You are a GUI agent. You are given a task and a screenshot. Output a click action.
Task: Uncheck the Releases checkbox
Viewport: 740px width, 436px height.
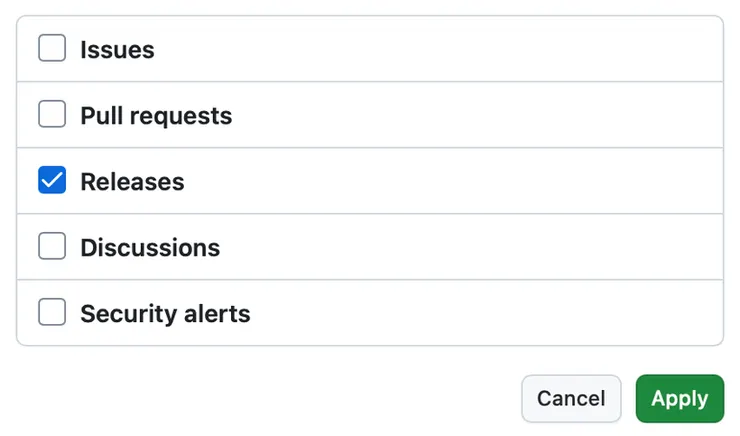click(52, 180)
